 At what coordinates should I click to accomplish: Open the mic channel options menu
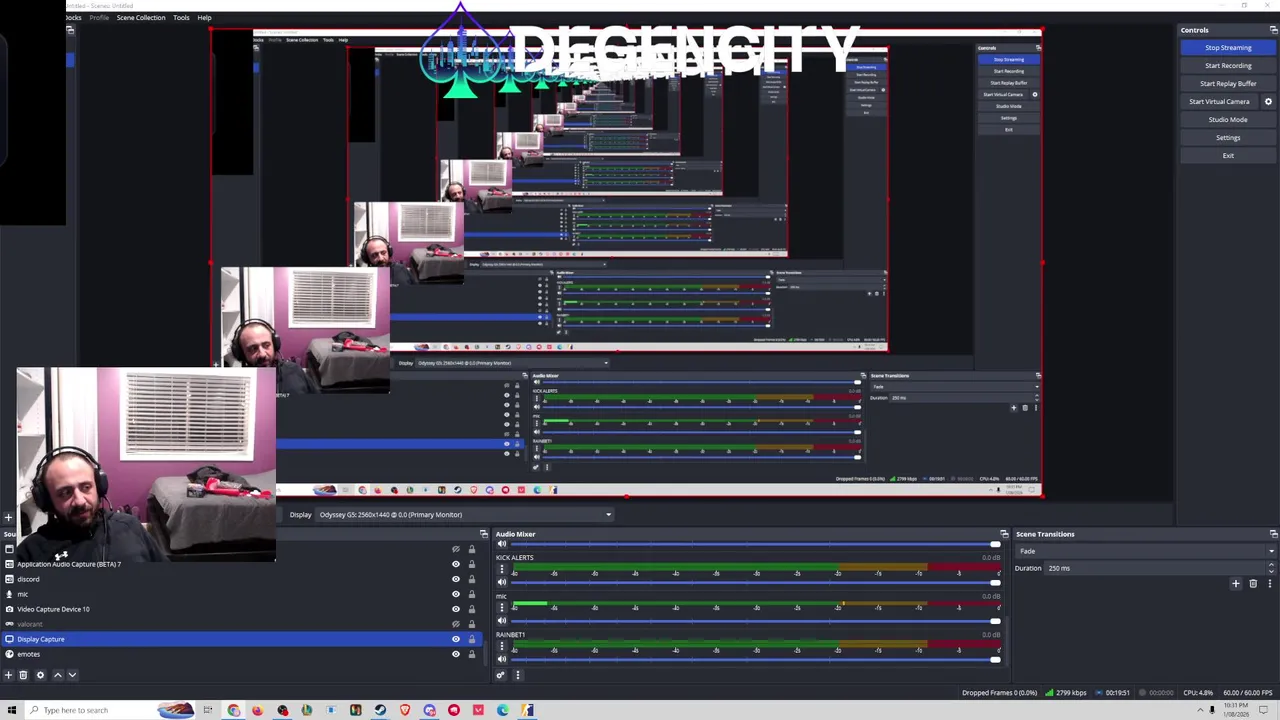point(502,608)
